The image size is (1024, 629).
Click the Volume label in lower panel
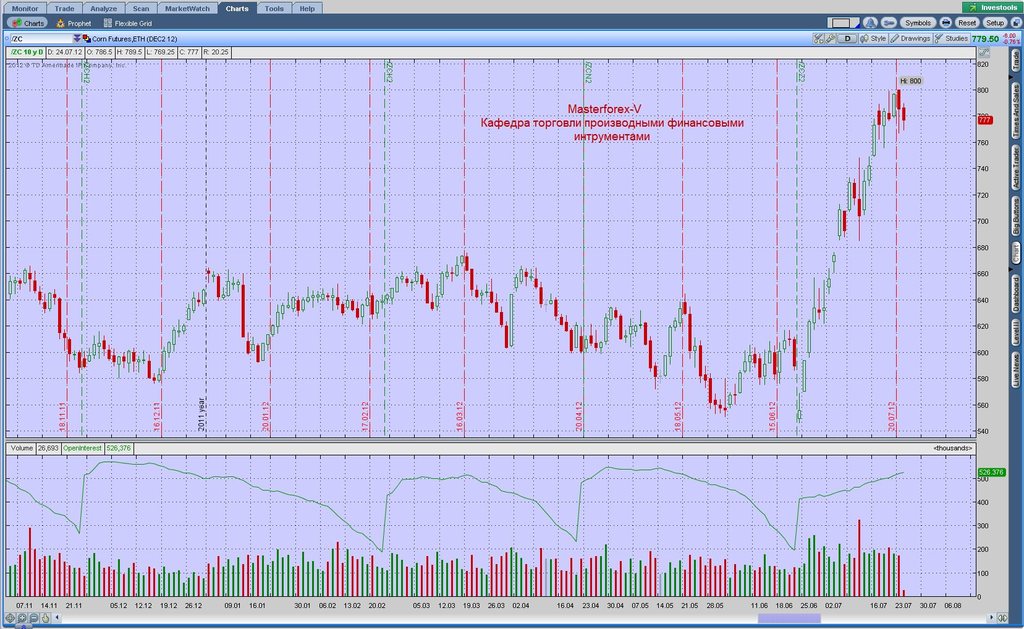click(22, 448)
